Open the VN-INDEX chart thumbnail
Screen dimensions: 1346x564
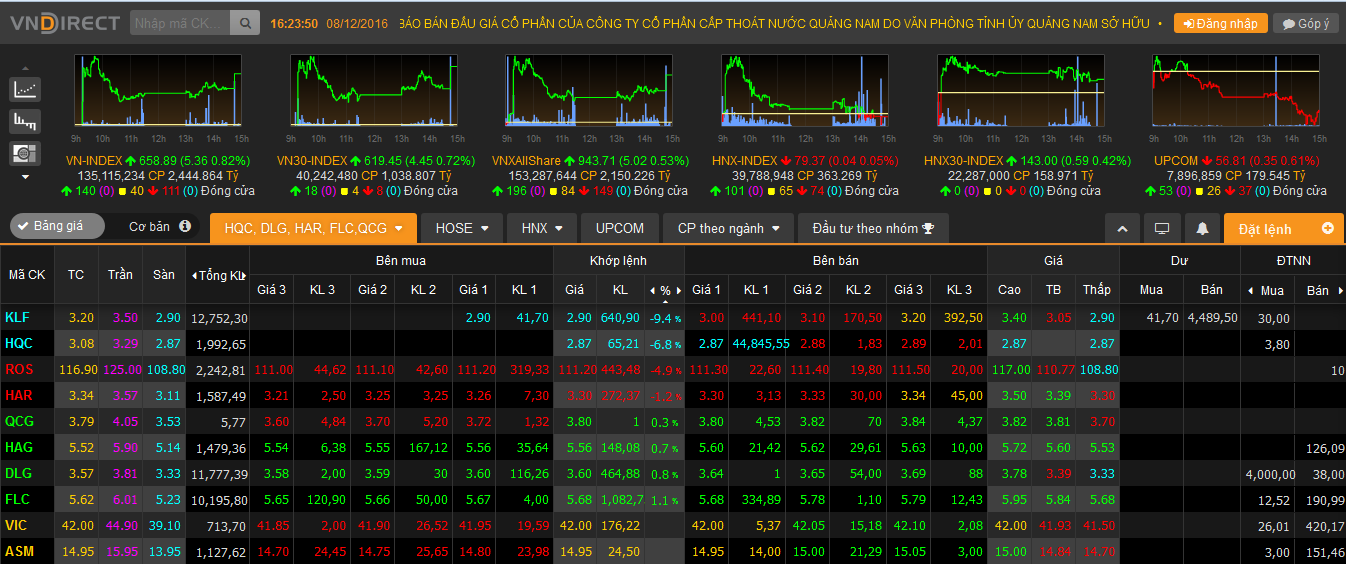pos(156,90)
